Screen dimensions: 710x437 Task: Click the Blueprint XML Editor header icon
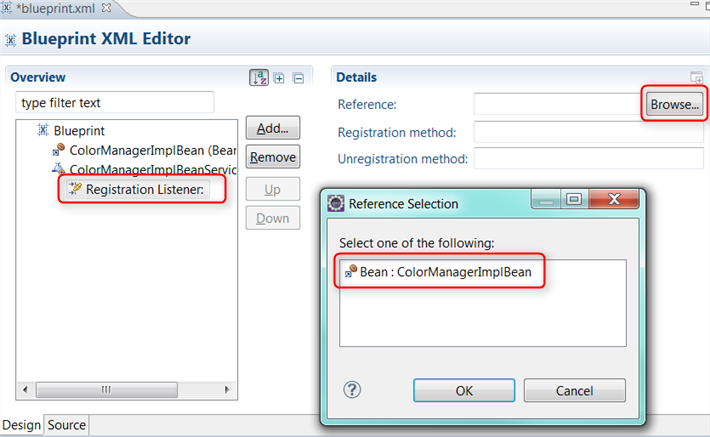[11, 40]
